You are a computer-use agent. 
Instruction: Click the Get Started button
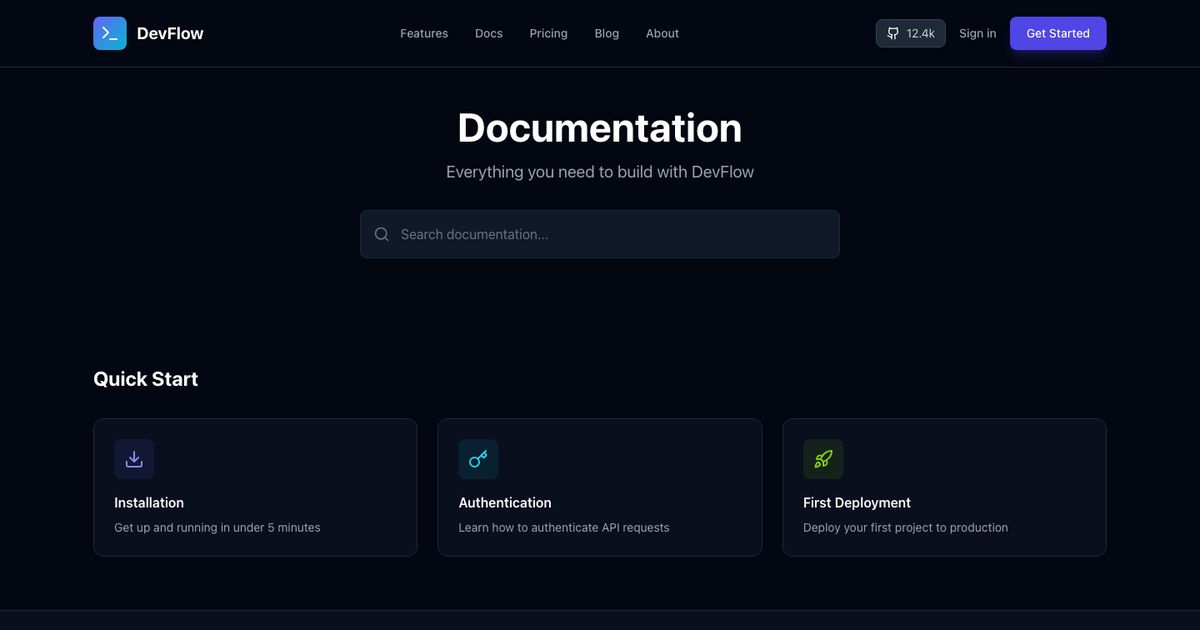tap(1058, 33)
